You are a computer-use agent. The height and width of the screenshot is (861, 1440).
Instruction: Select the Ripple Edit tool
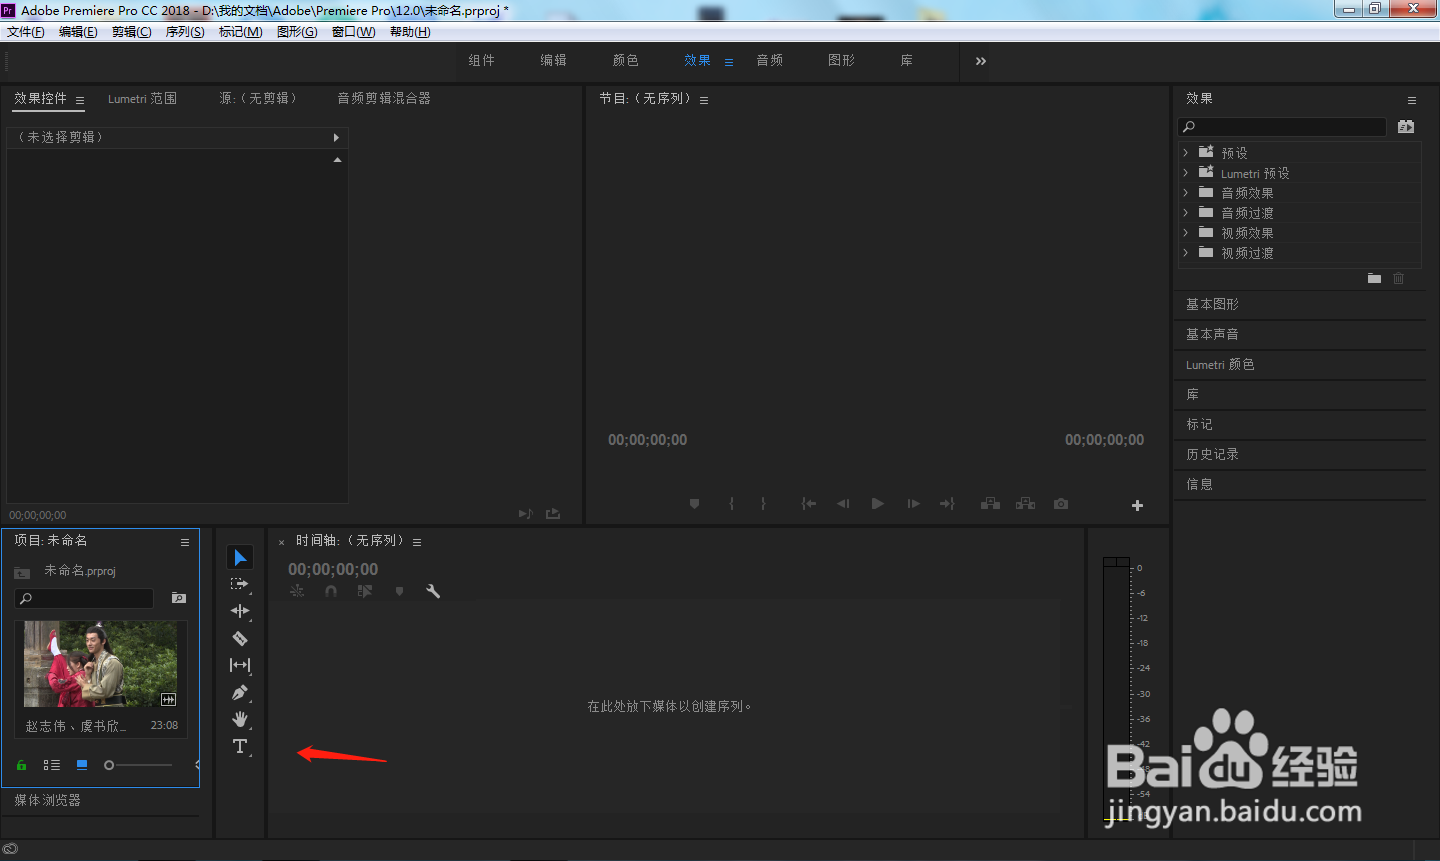[240, 611]
